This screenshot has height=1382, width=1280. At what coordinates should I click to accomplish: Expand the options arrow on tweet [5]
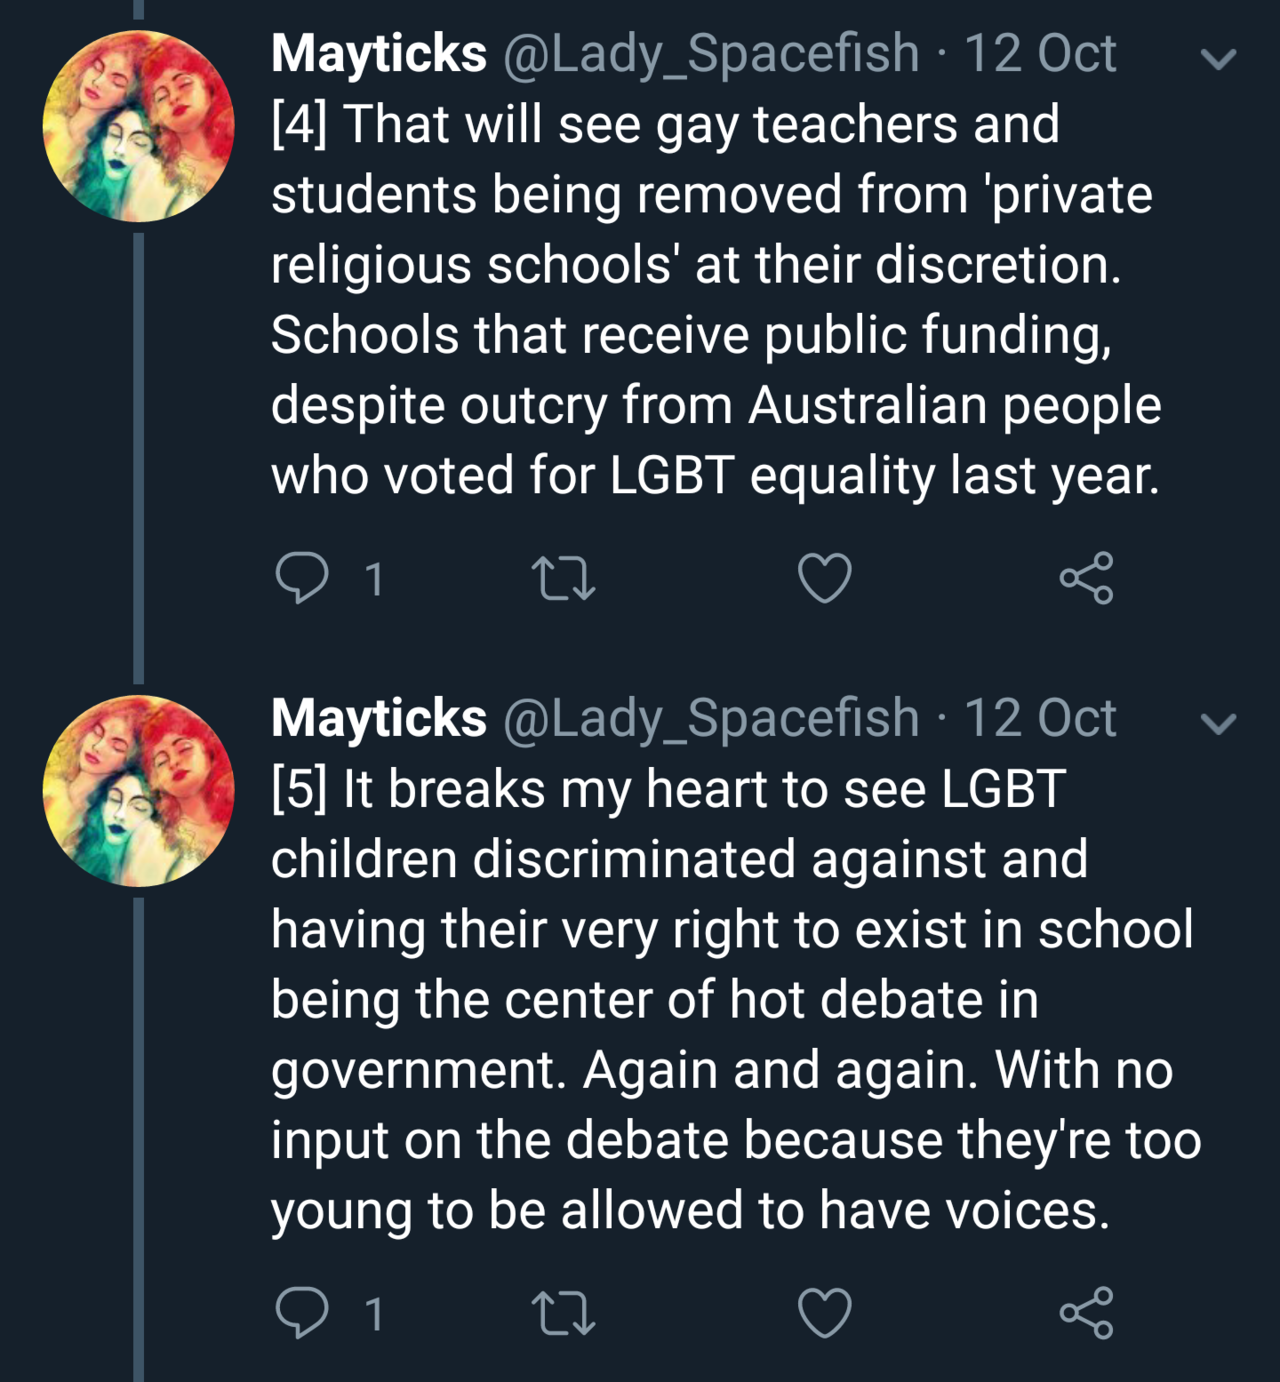pos(1218,723)
